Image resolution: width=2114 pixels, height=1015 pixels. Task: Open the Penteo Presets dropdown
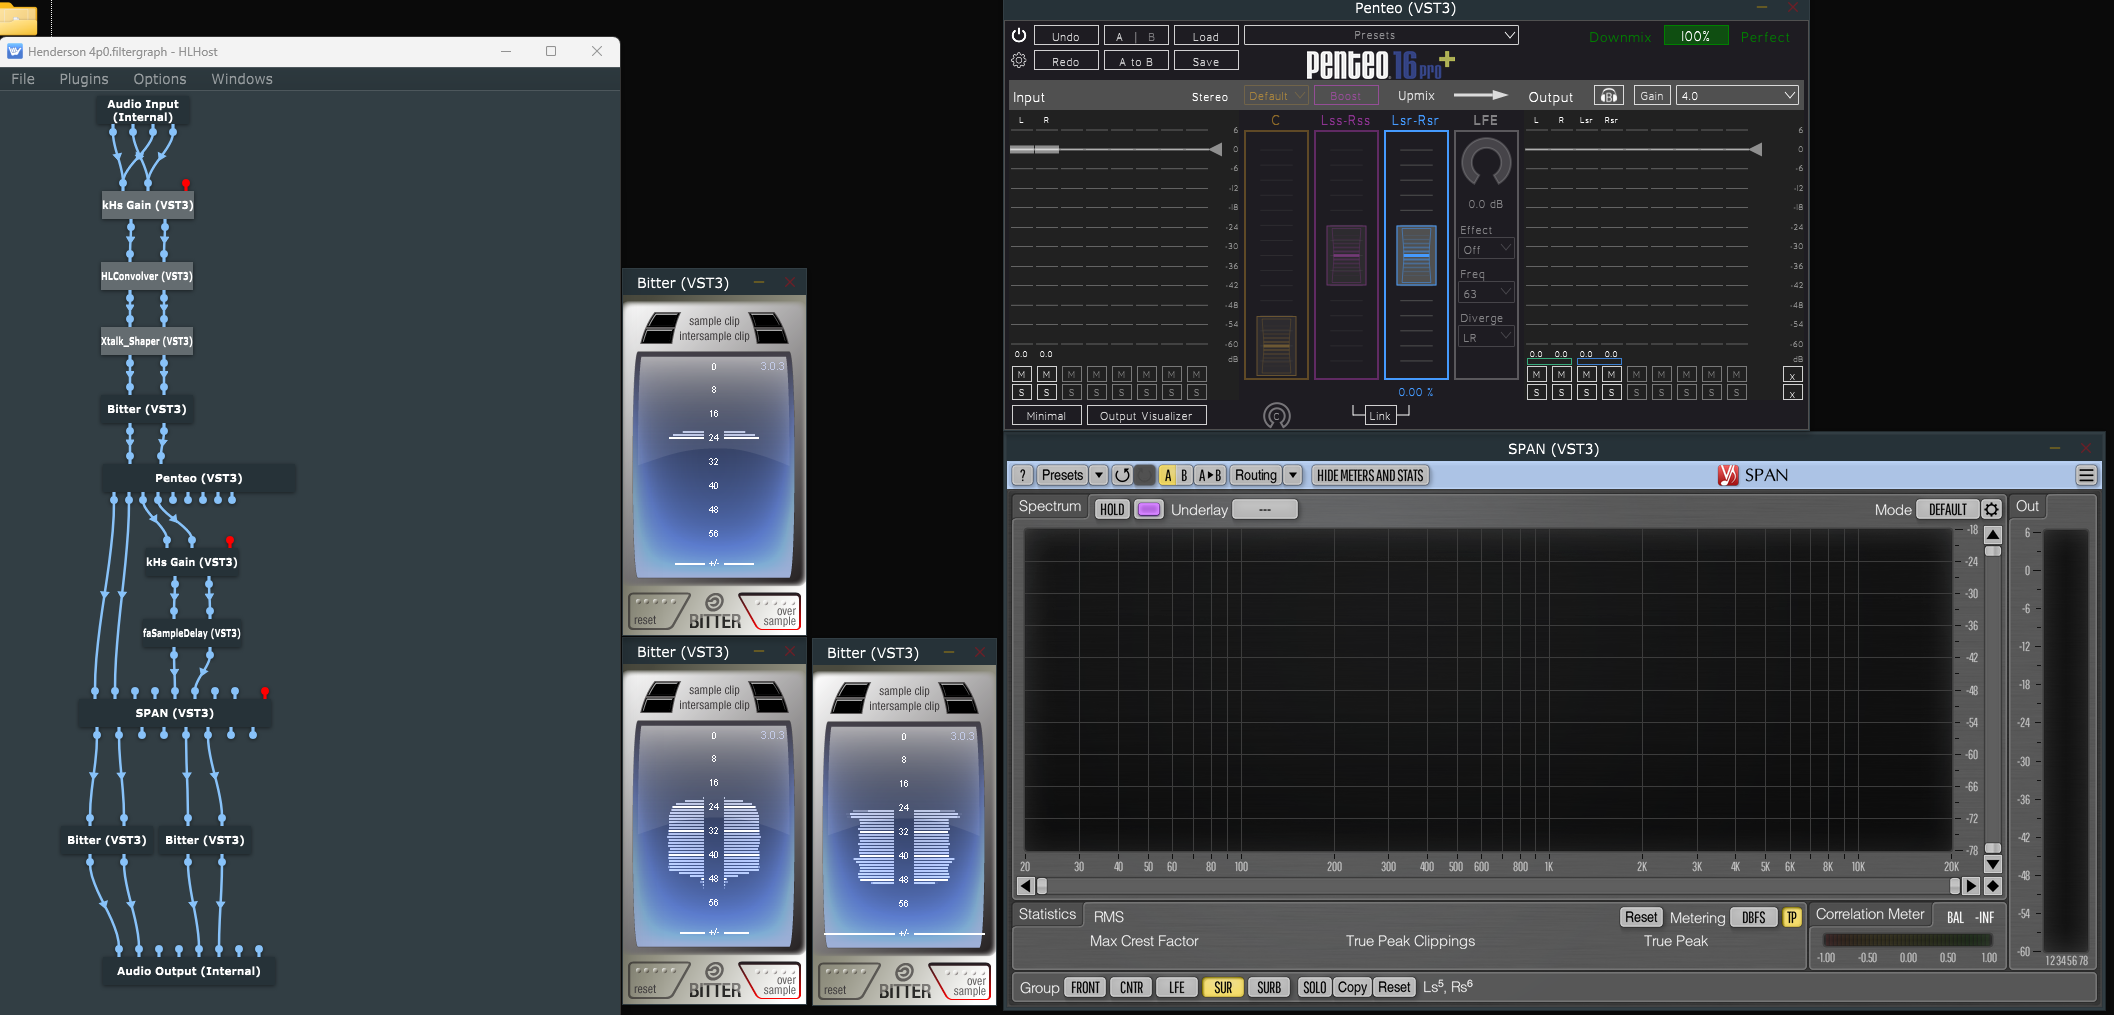tap(1381, 36)
